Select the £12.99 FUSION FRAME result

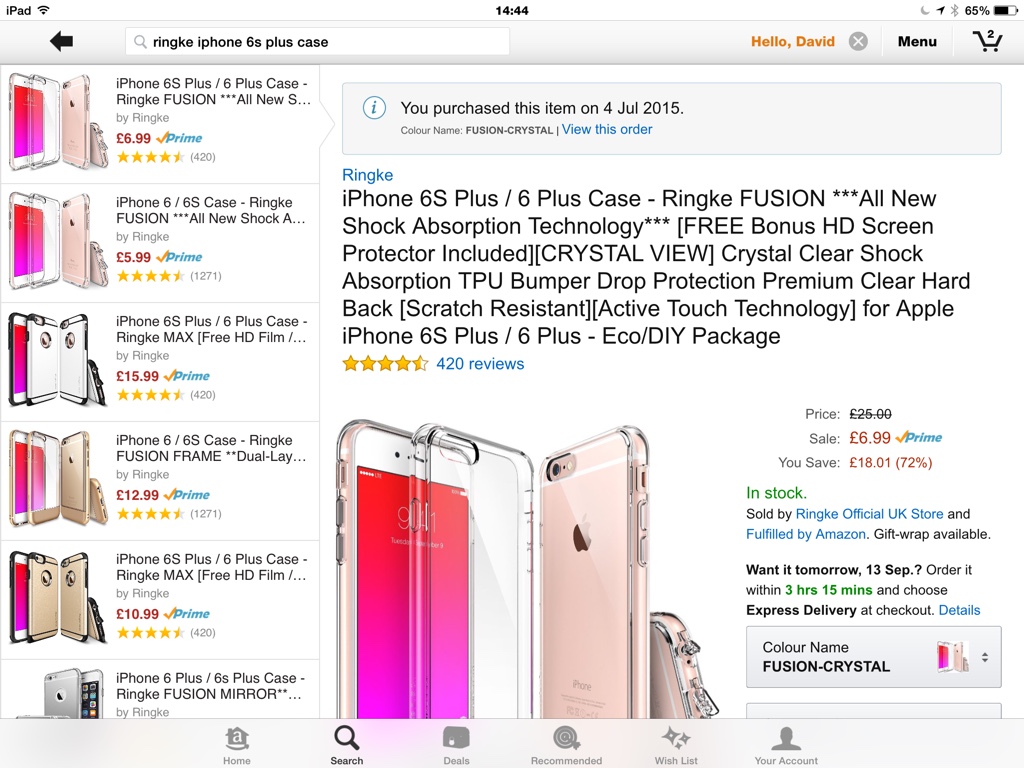pos(160,481)
